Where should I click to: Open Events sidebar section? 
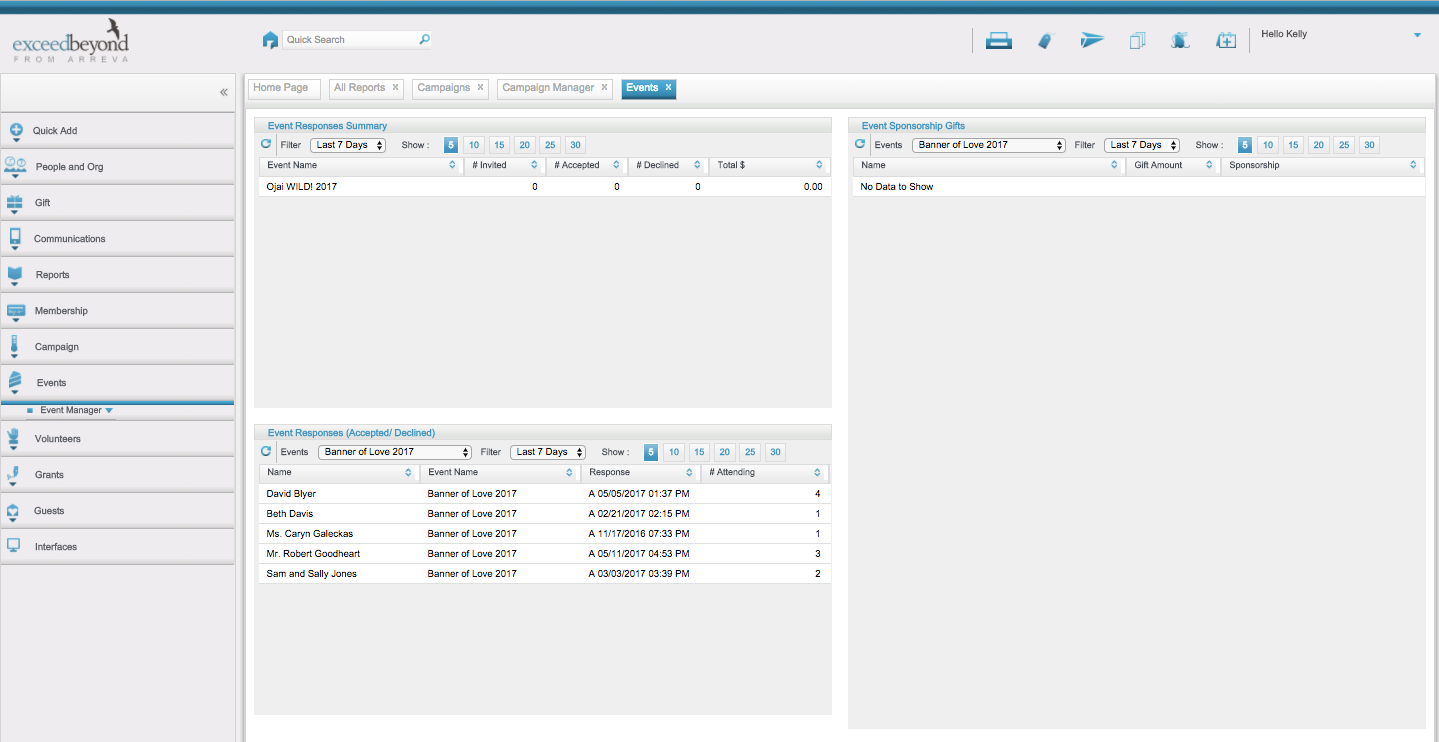coord(117,383)
